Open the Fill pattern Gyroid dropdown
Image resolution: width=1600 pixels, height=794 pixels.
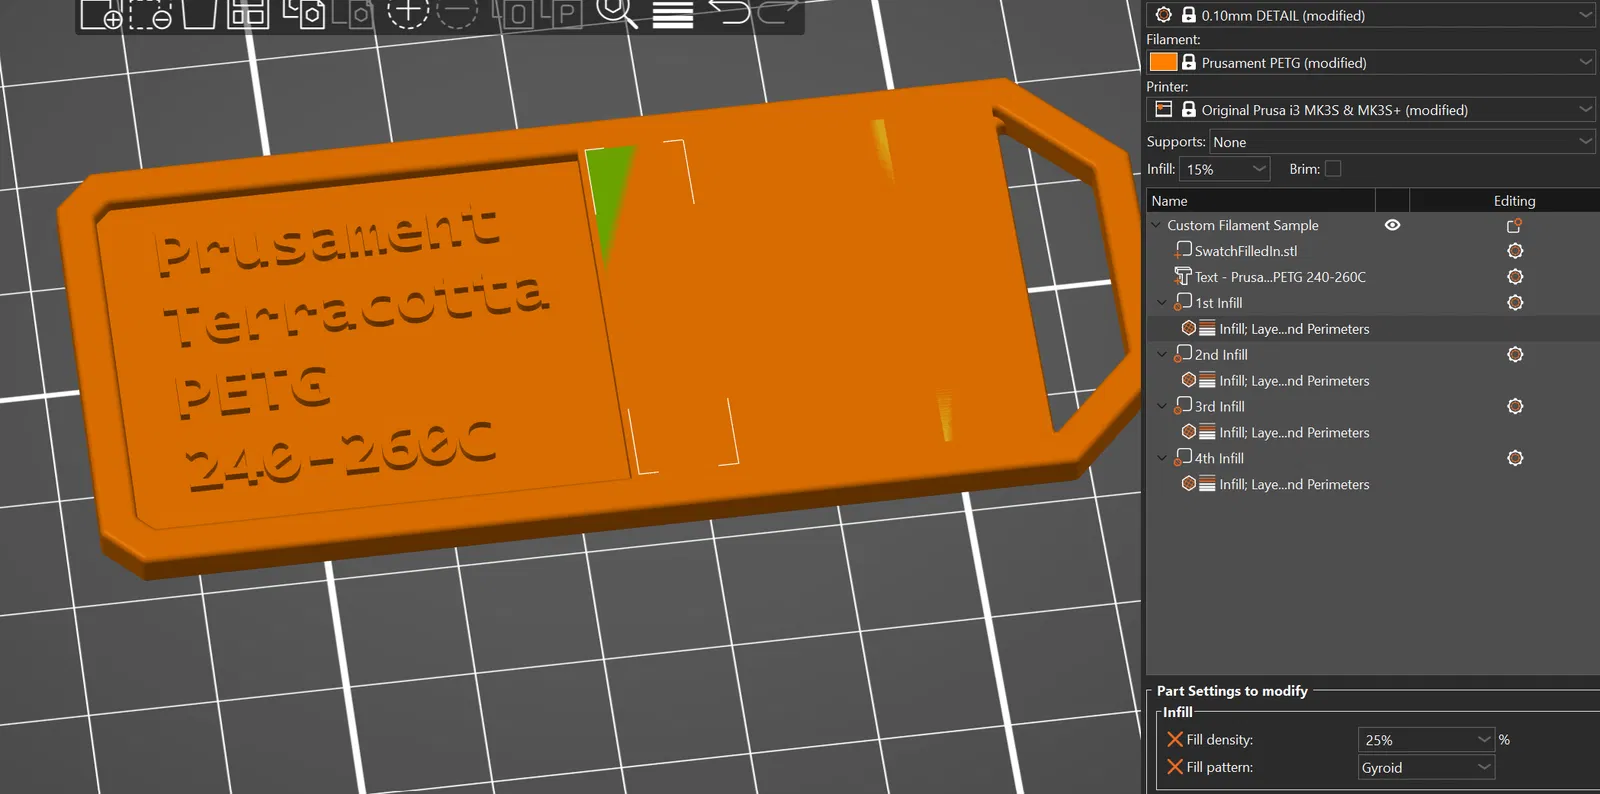[x=1426, y=767]
